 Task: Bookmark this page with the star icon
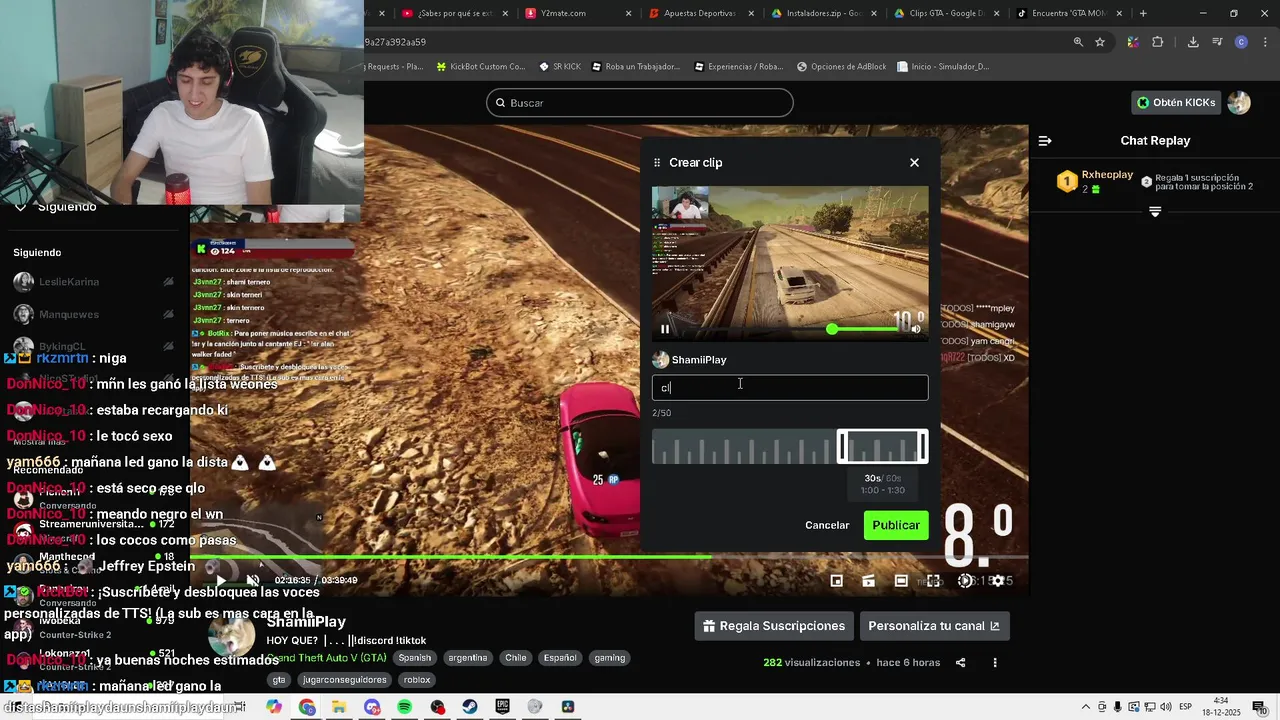pyautogui.click(x=1100, y=42)
